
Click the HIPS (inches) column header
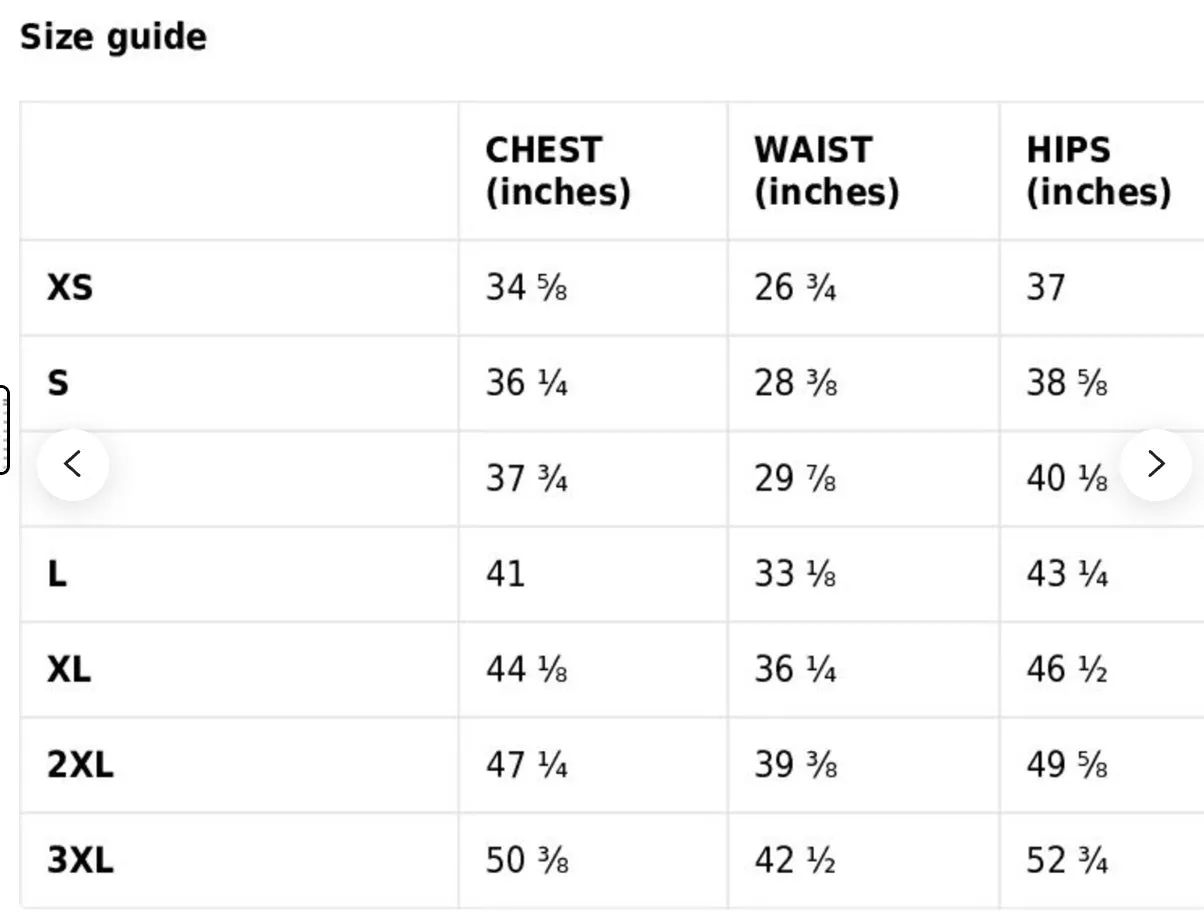[1098, 170]
